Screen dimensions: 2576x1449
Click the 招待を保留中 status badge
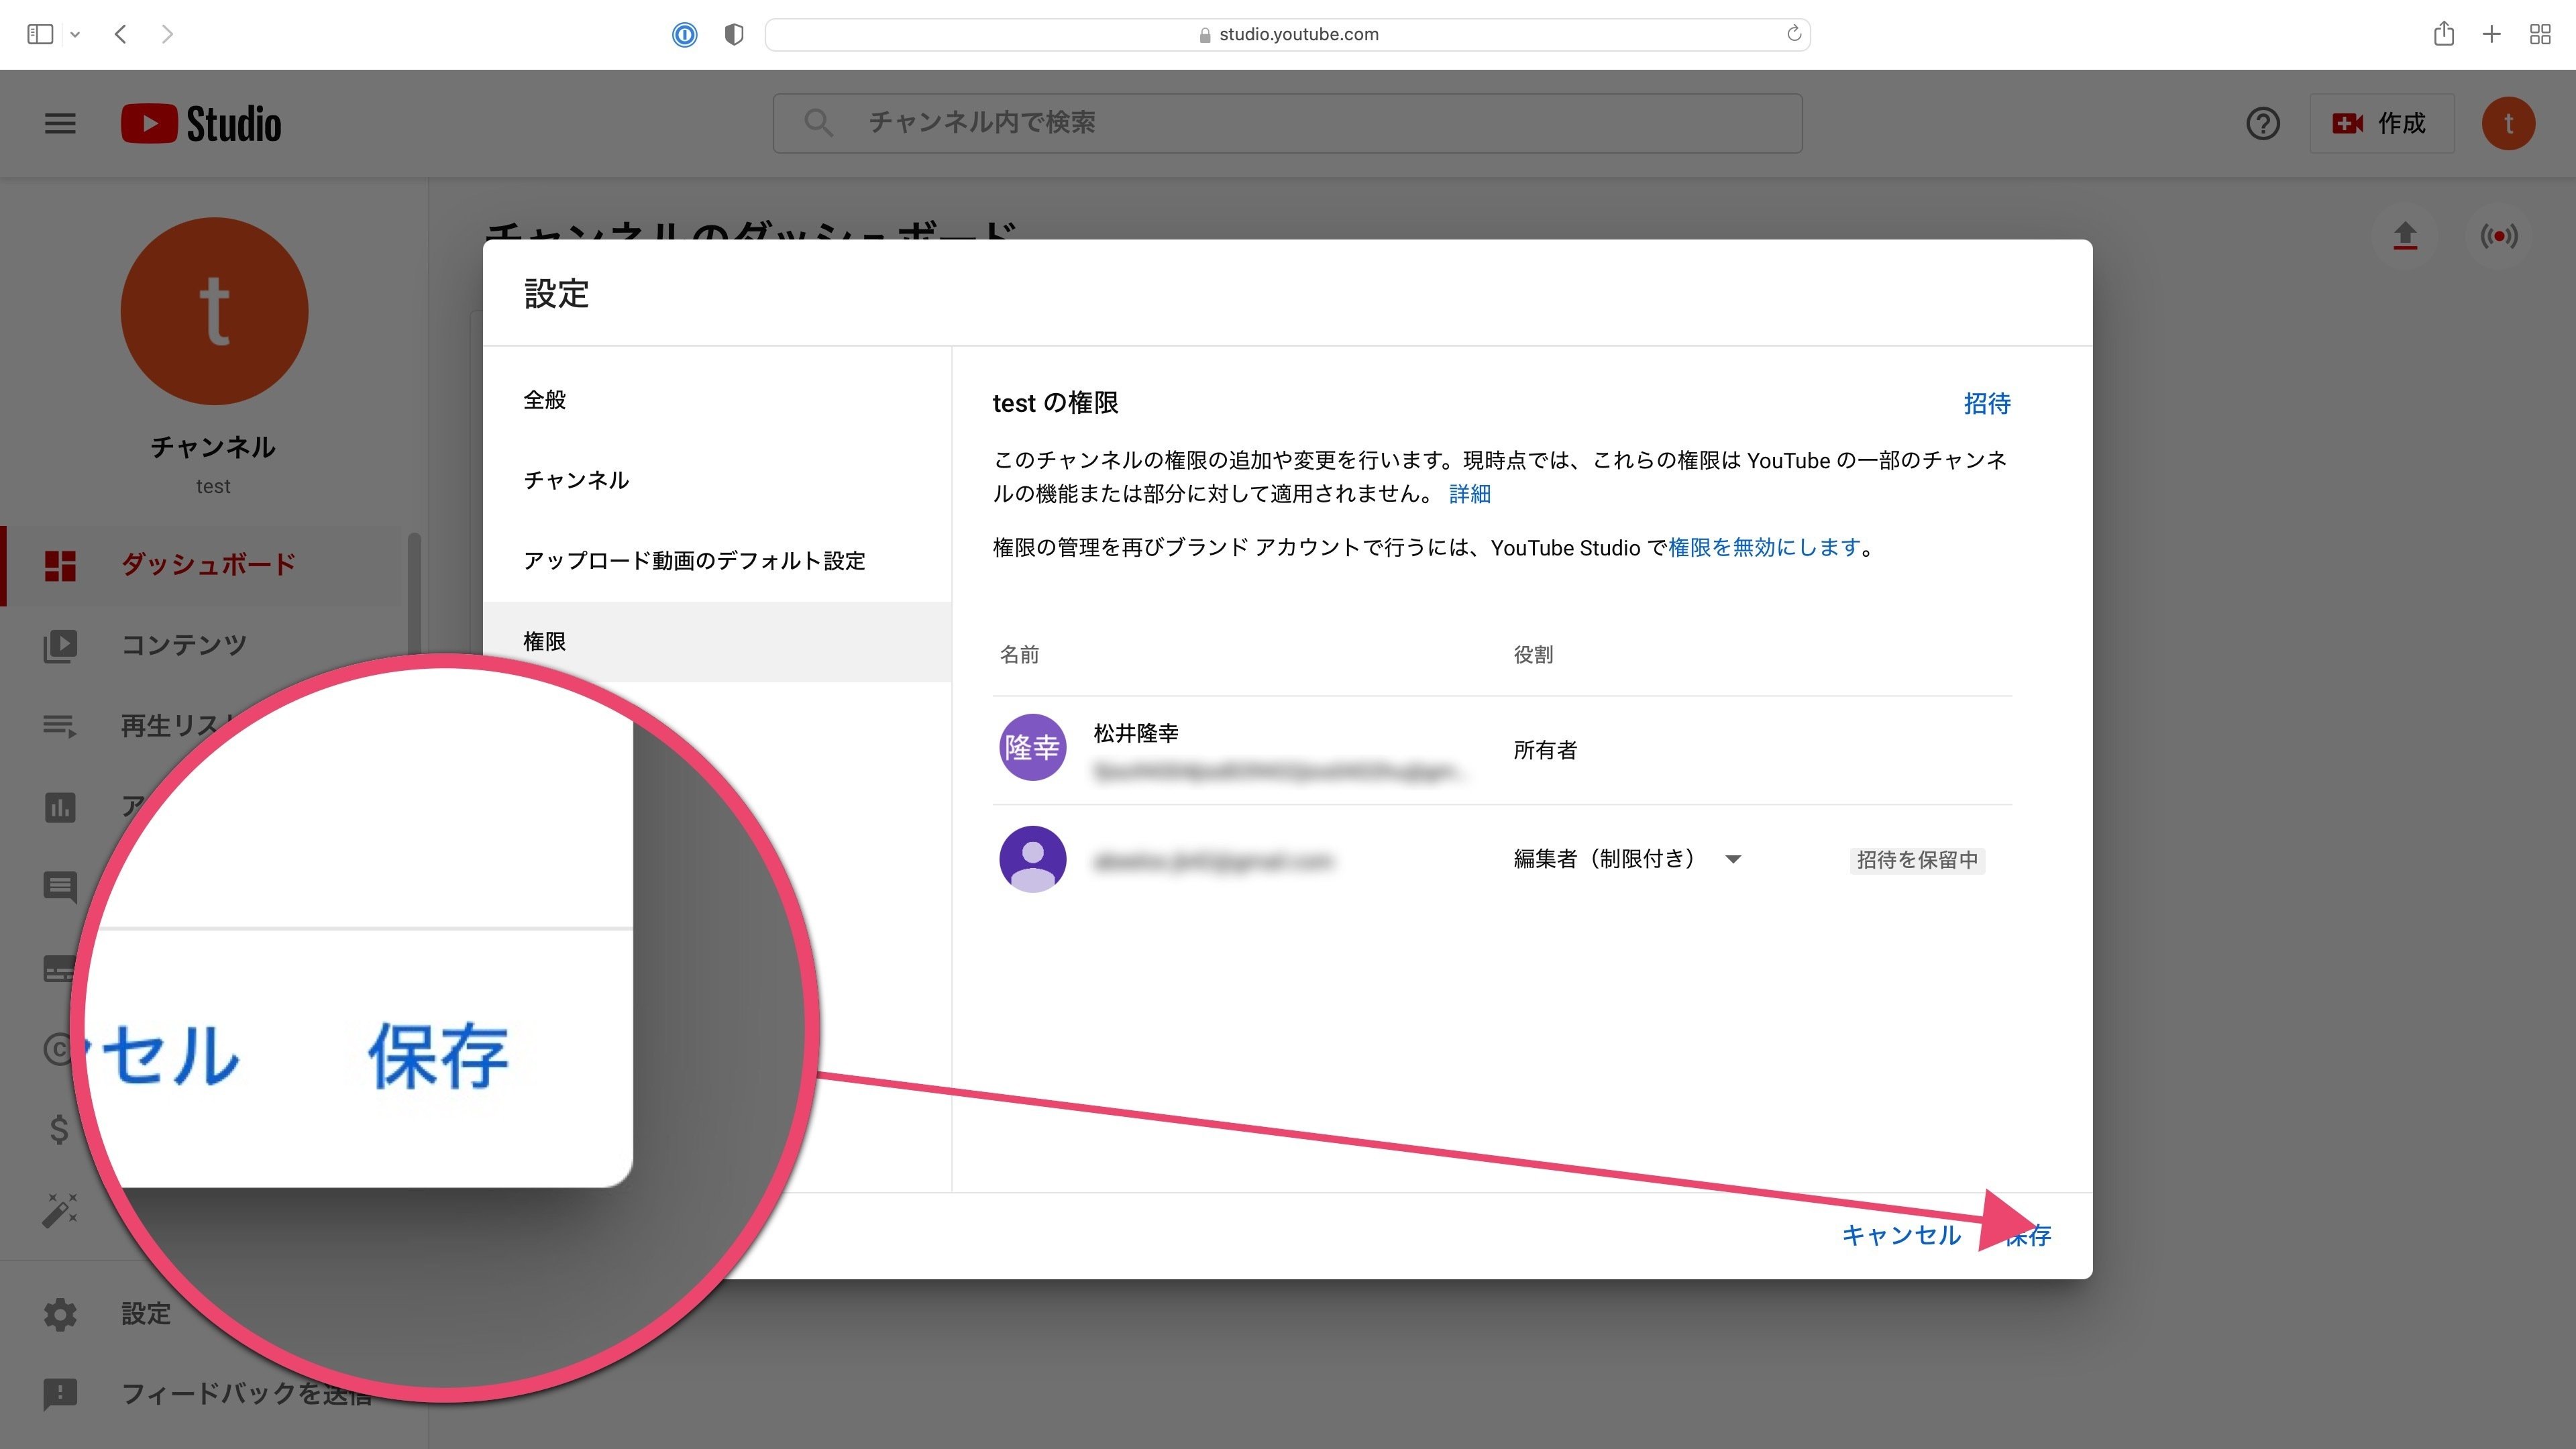1917,860
